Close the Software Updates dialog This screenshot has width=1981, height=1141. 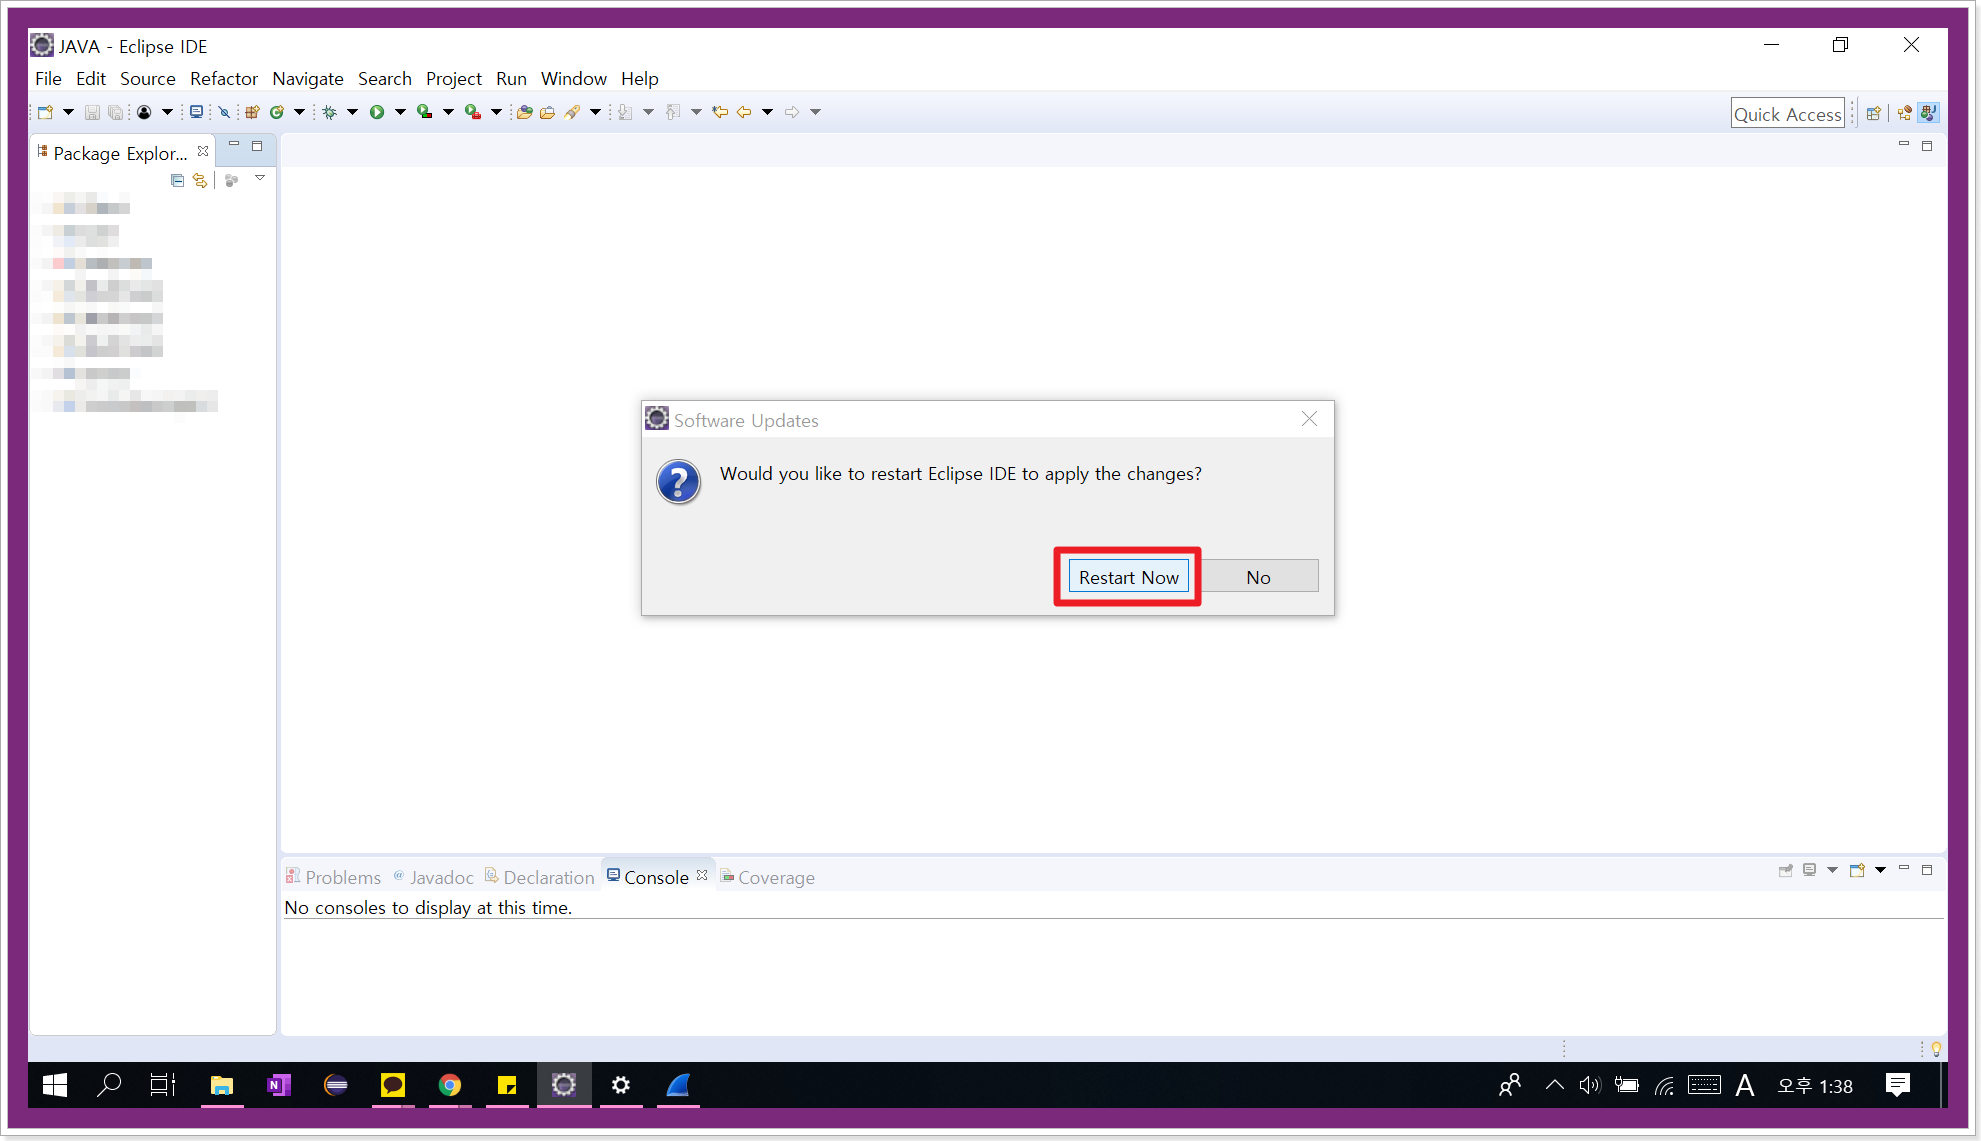click(x=1309, y=419)
